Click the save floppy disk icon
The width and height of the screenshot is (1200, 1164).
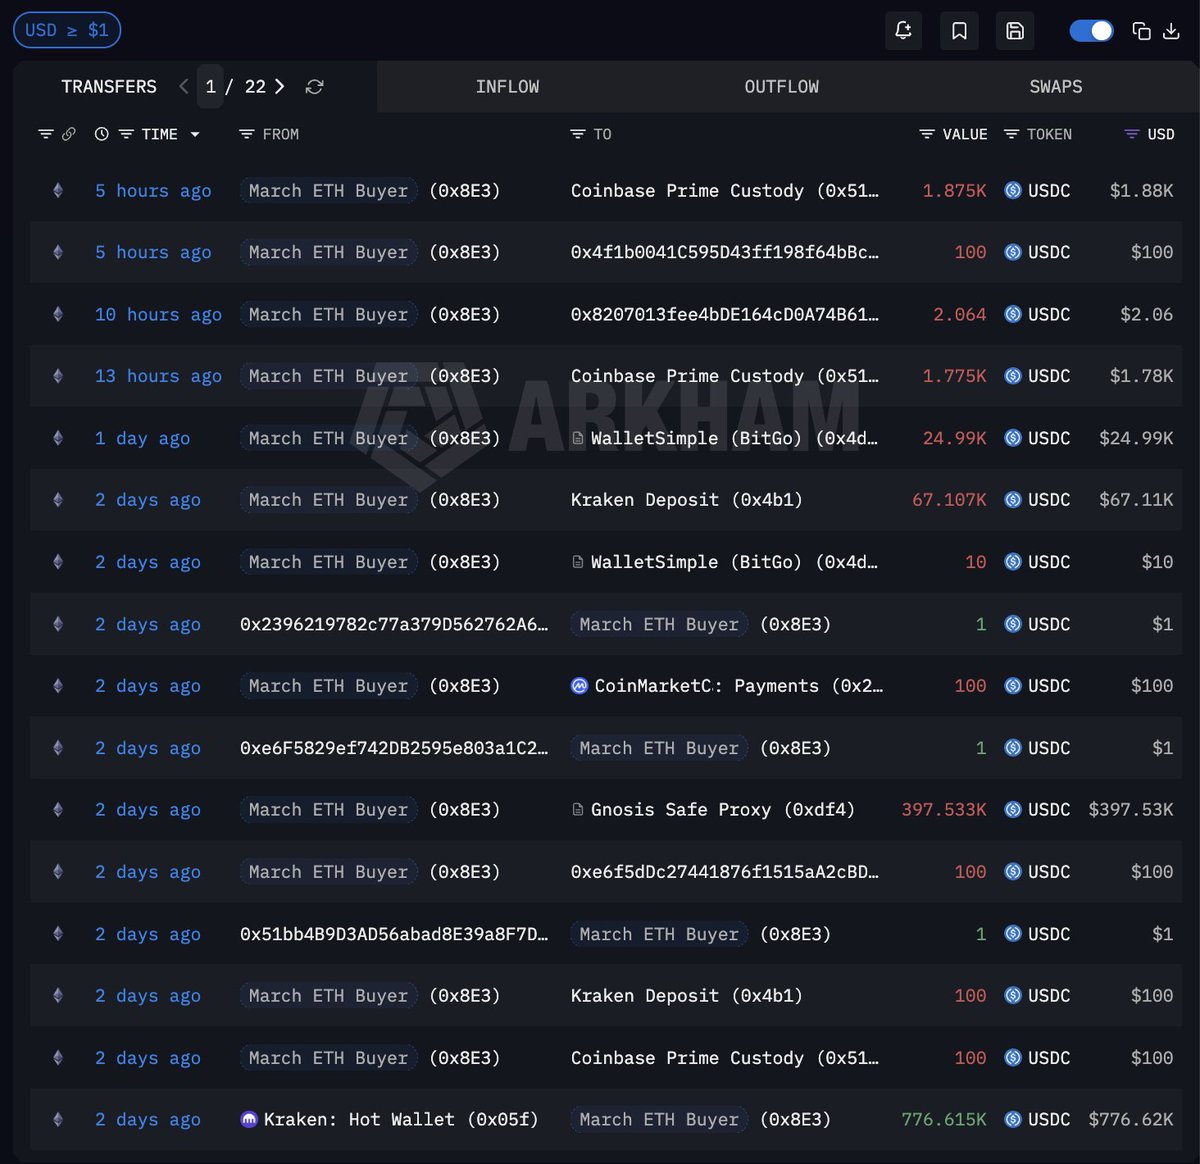point(1015,30)
